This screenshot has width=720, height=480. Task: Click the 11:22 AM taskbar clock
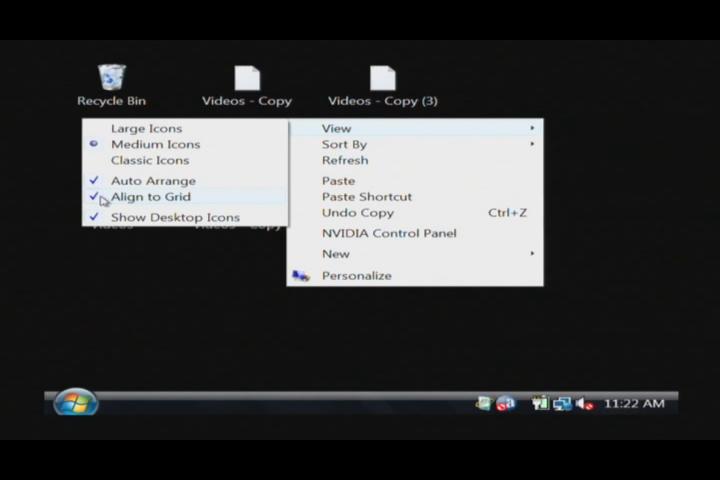(634, 404)
